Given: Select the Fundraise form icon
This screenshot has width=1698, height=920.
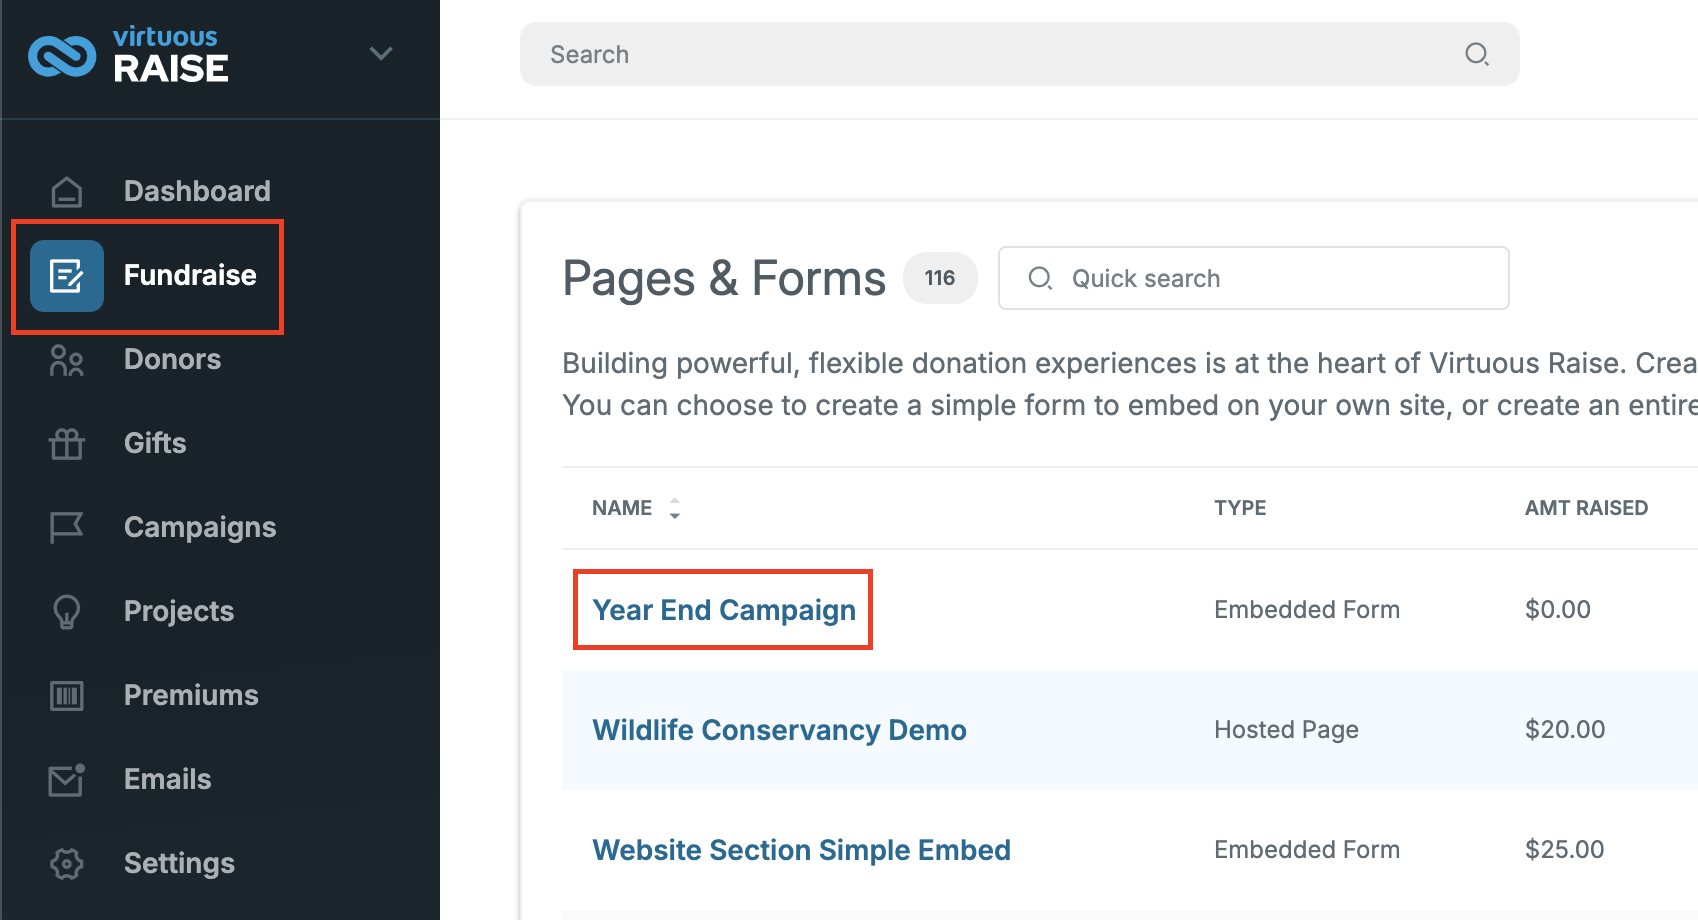Looking at the screenshot, I should (67, 276).
